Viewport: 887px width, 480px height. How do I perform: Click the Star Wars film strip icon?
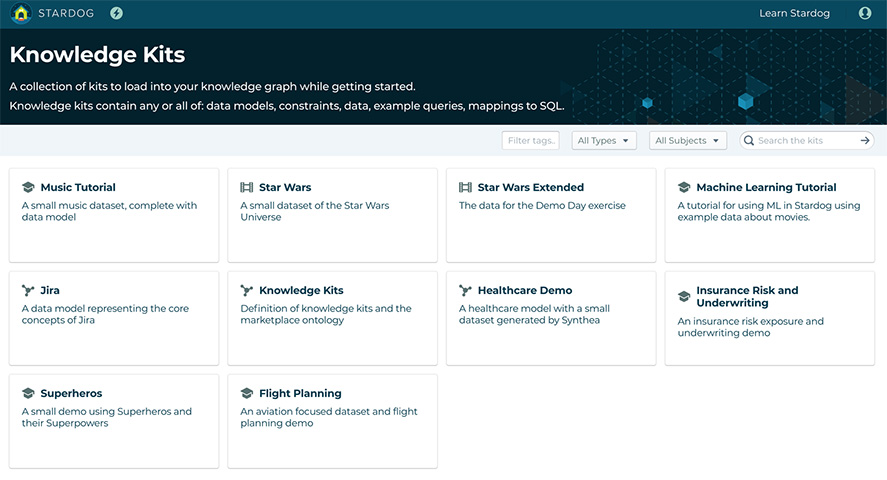pyautogui.click(x=247, y=187)
